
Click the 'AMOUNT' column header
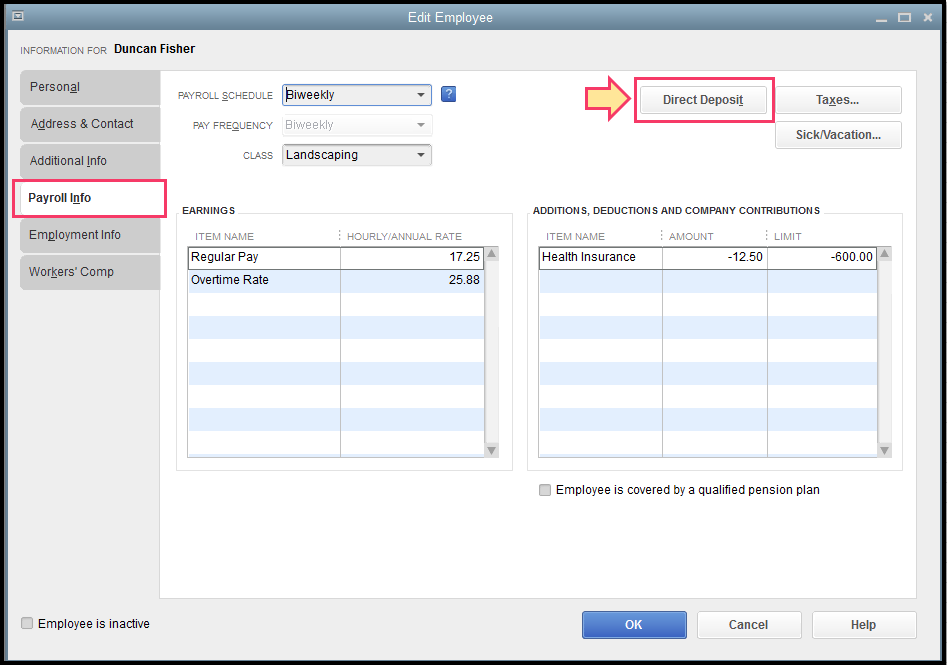point(691,237)
